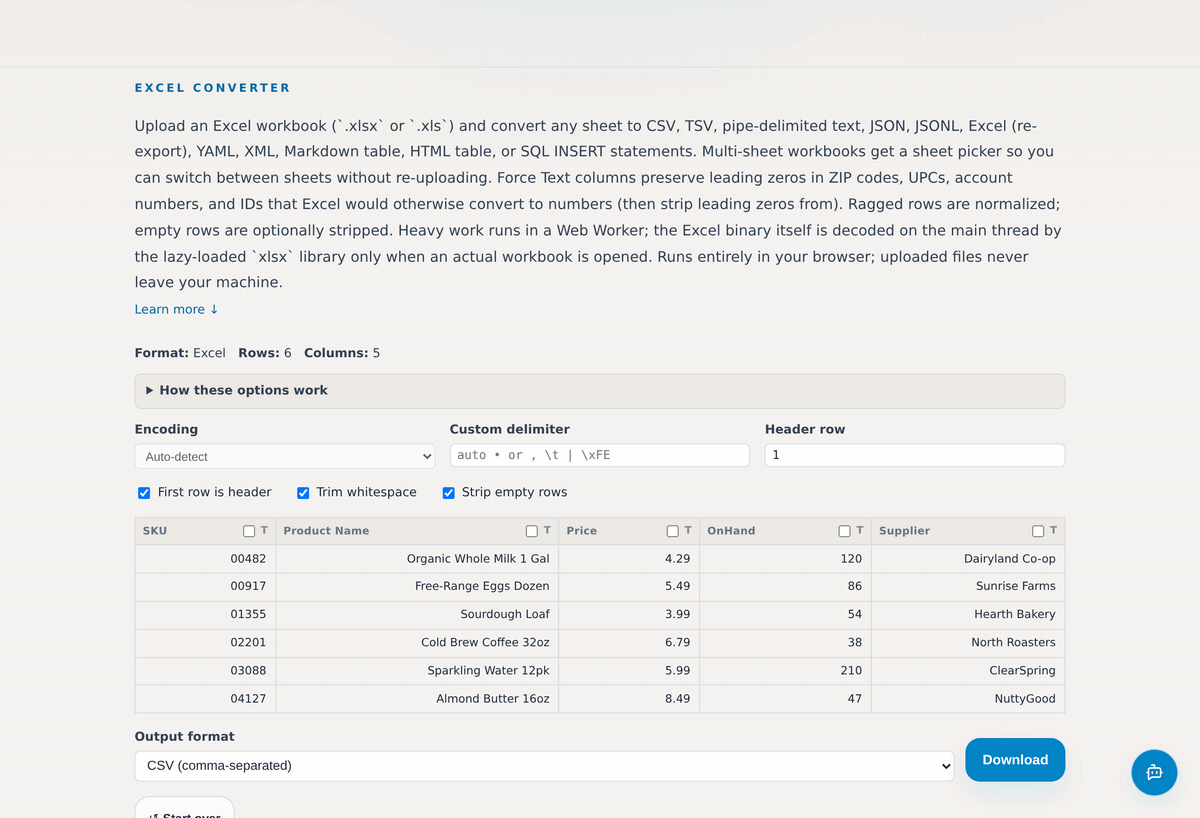Follow the Learn more link

click(x=176, y=309)
